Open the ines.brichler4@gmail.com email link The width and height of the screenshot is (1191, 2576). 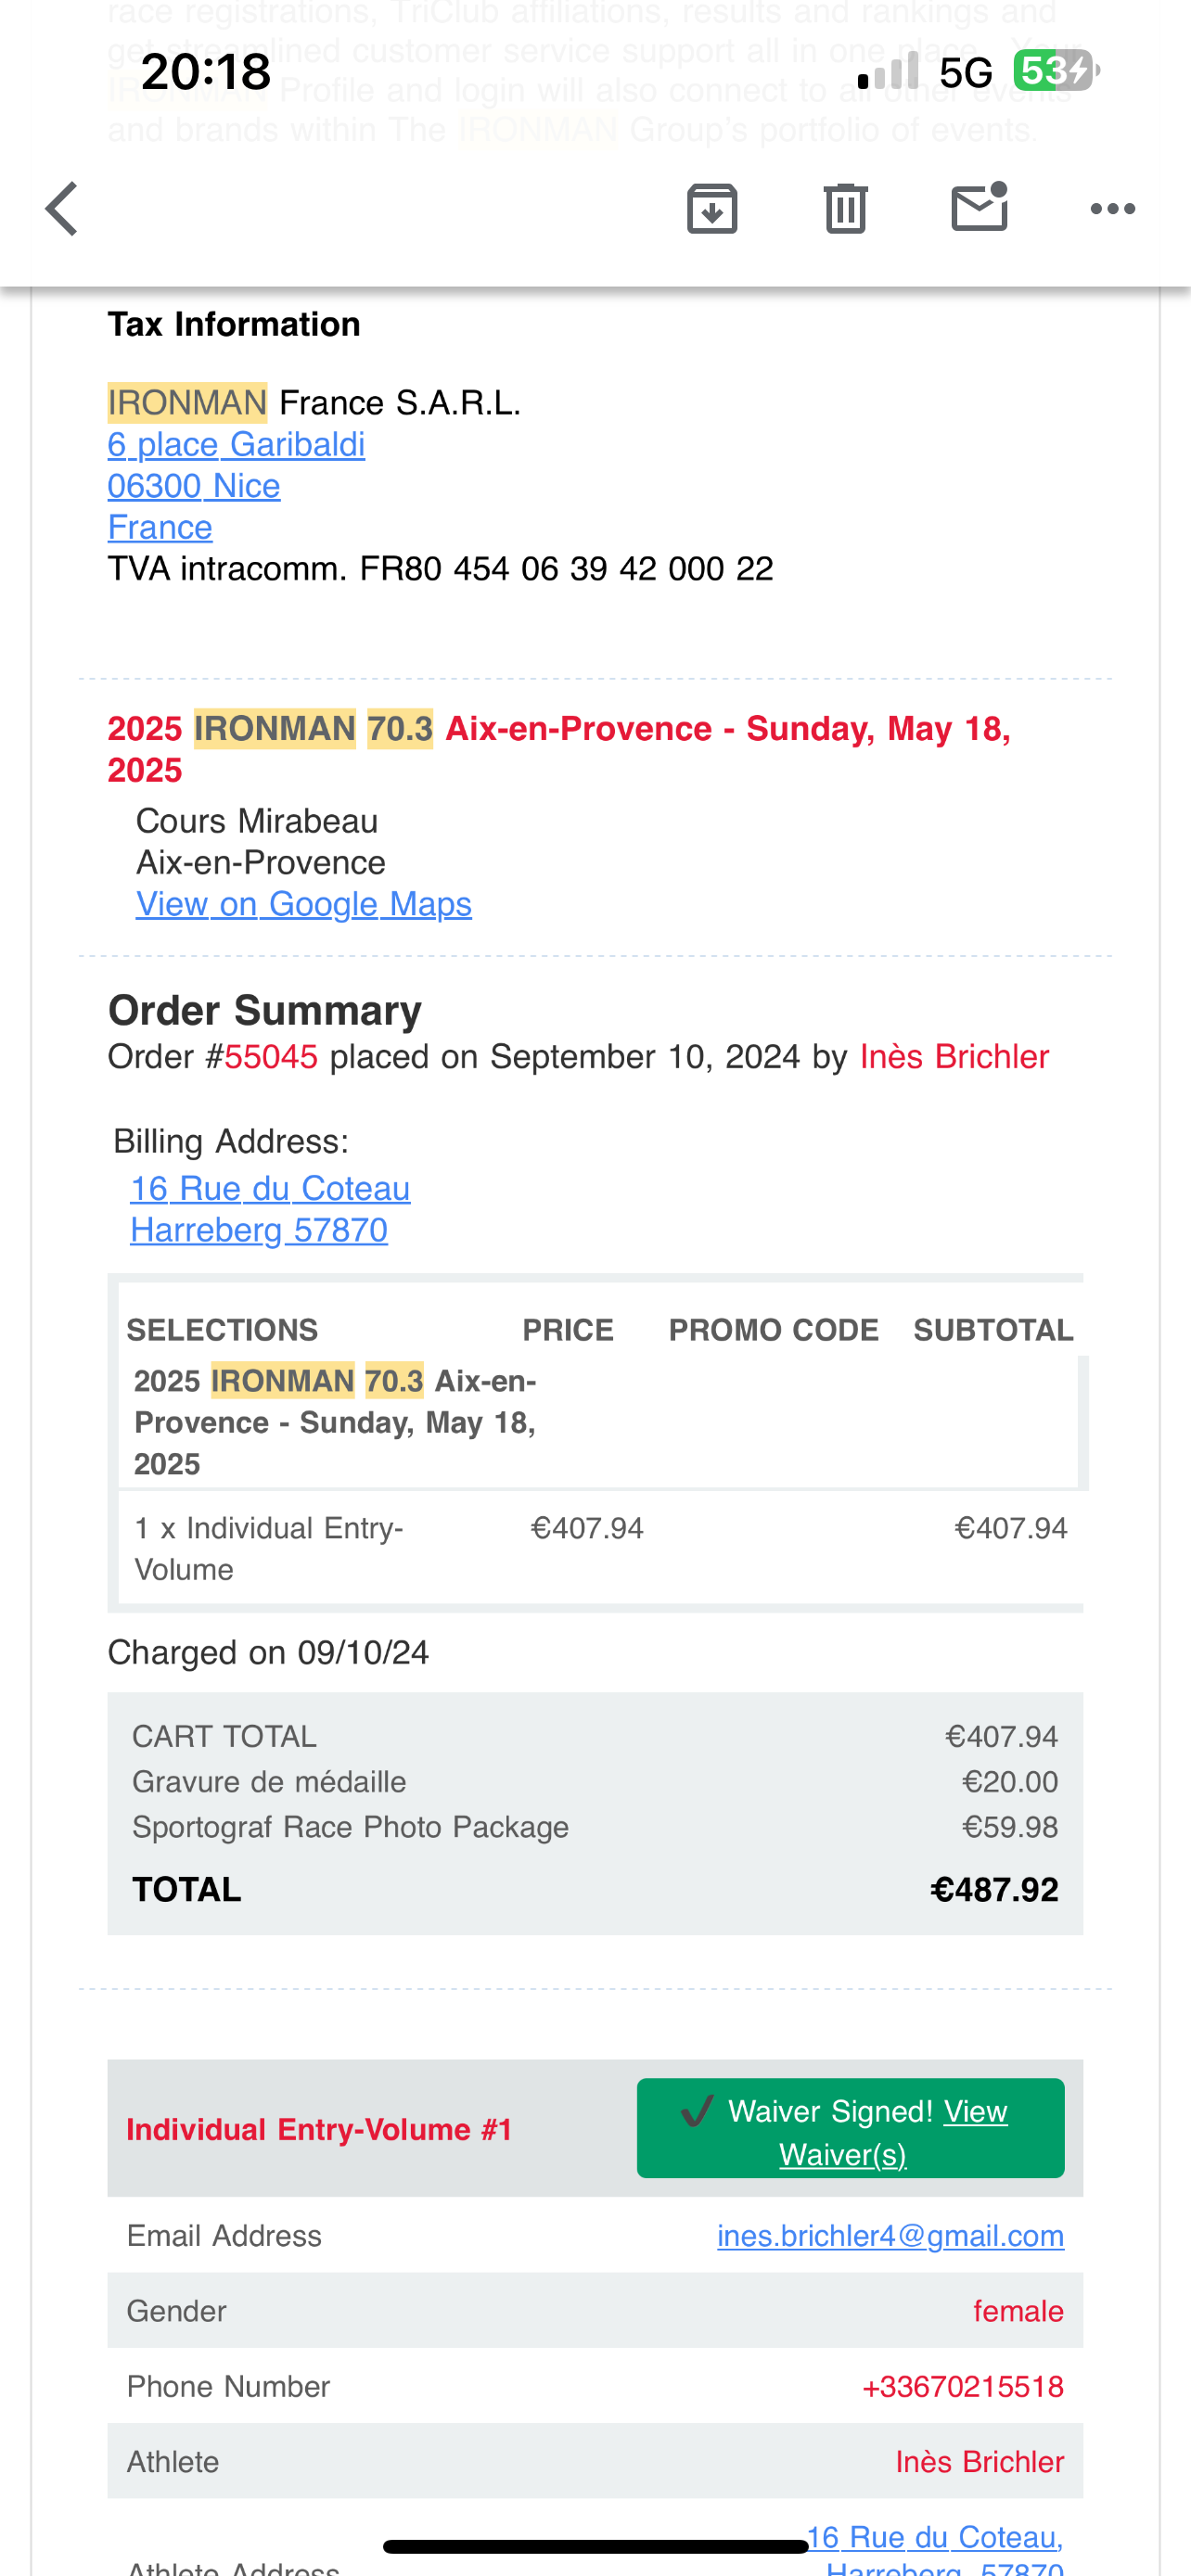(x=890, y=2236)
